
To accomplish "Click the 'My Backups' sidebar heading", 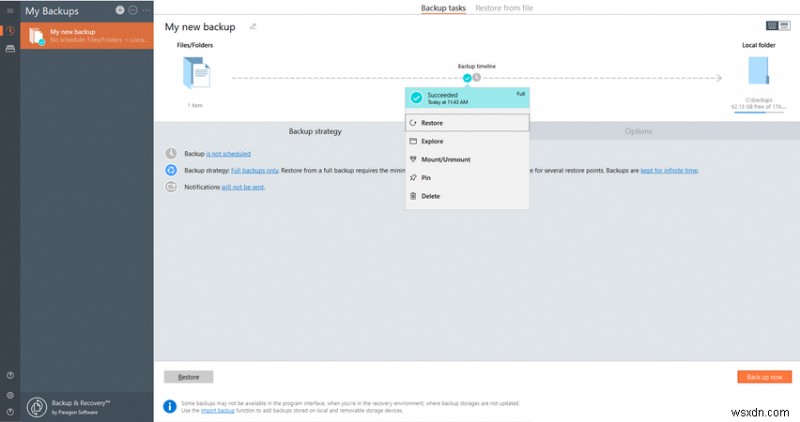I will [52, 11].
